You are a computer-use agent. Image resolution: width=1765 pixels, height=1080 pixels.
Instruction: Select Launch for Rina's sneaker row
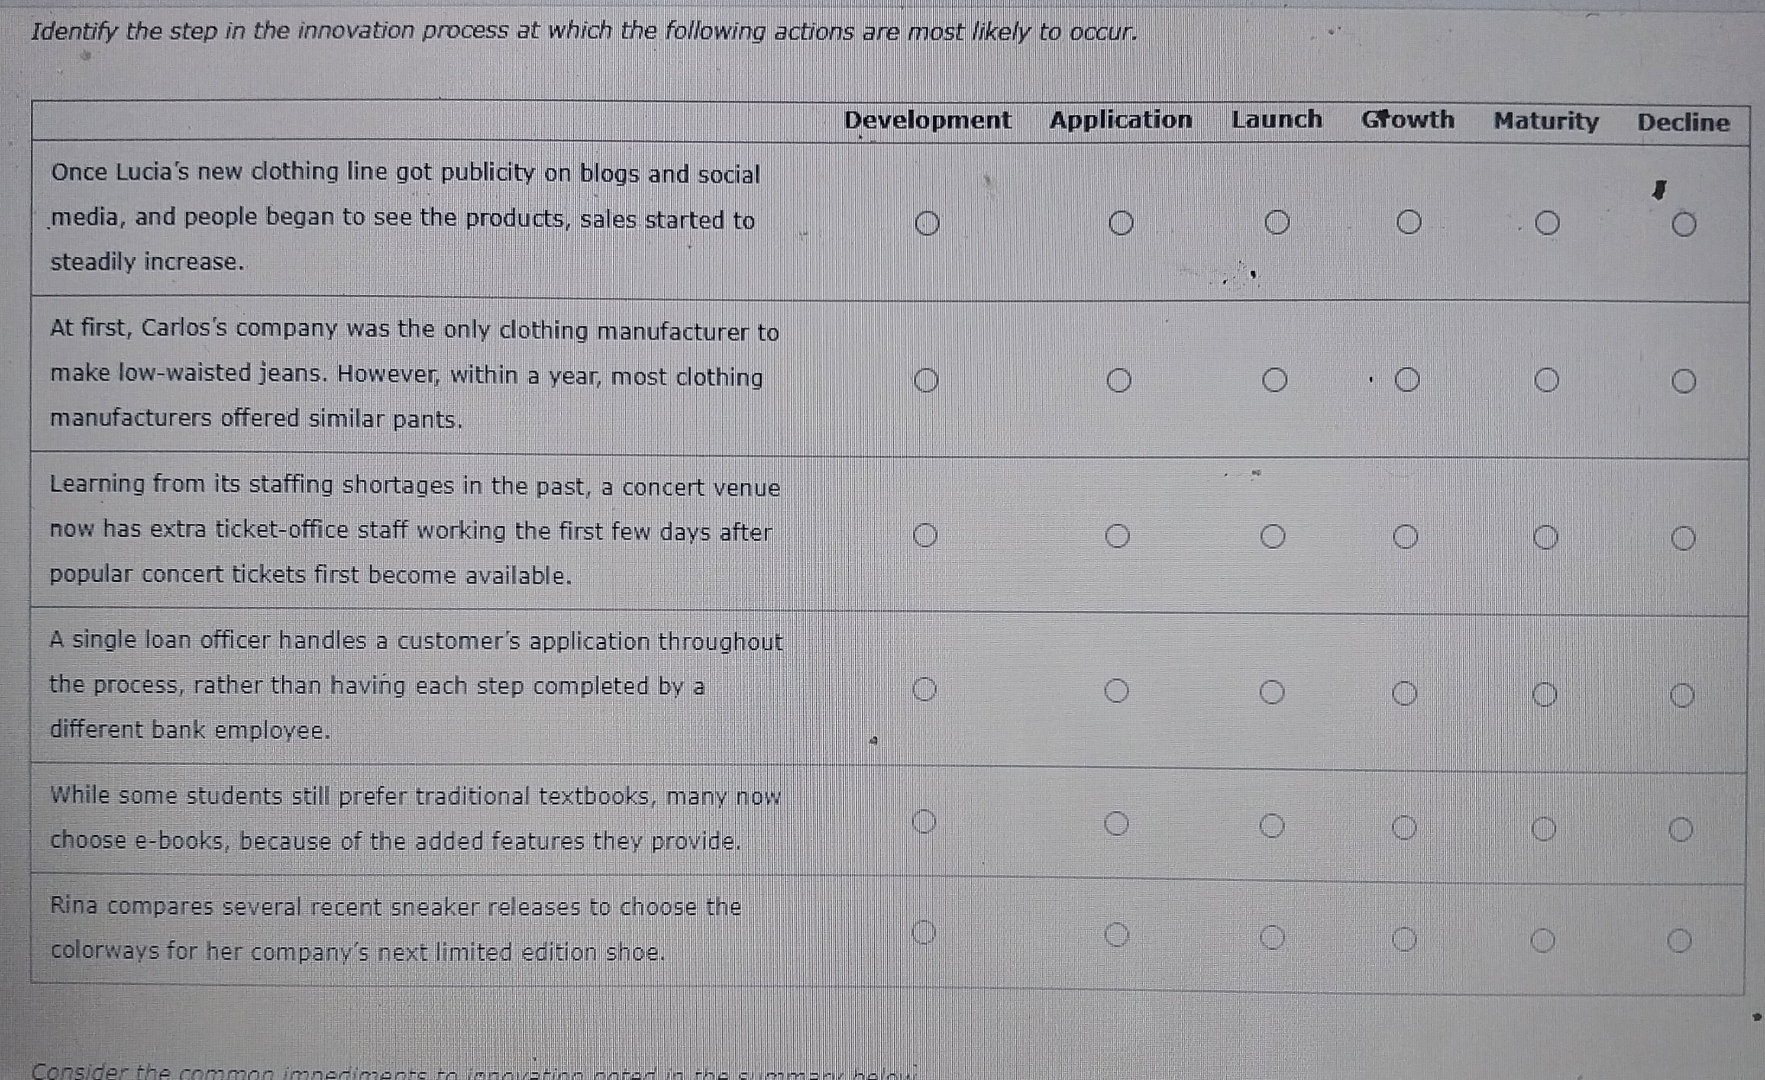(x=1272, y=937)
